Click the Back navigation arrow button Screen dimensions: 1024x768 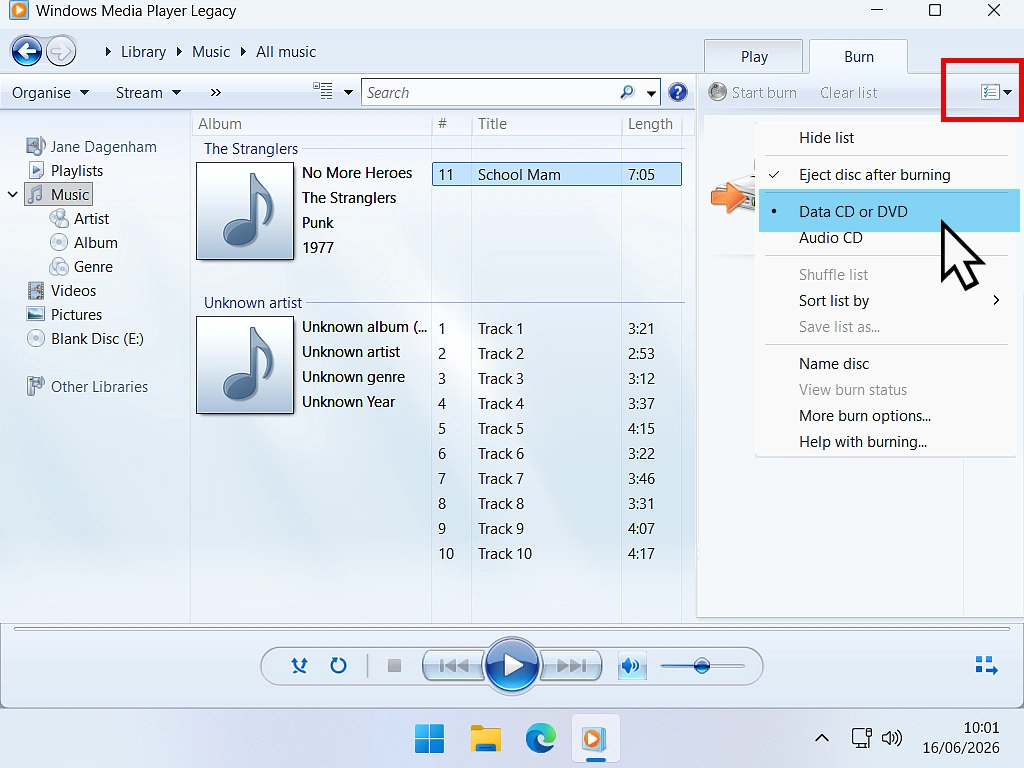(x=27, y=52)
